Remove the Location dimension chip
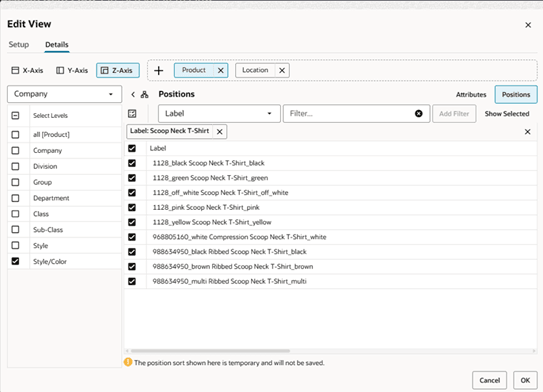This screenshot has width=543, height=392. 282,71
